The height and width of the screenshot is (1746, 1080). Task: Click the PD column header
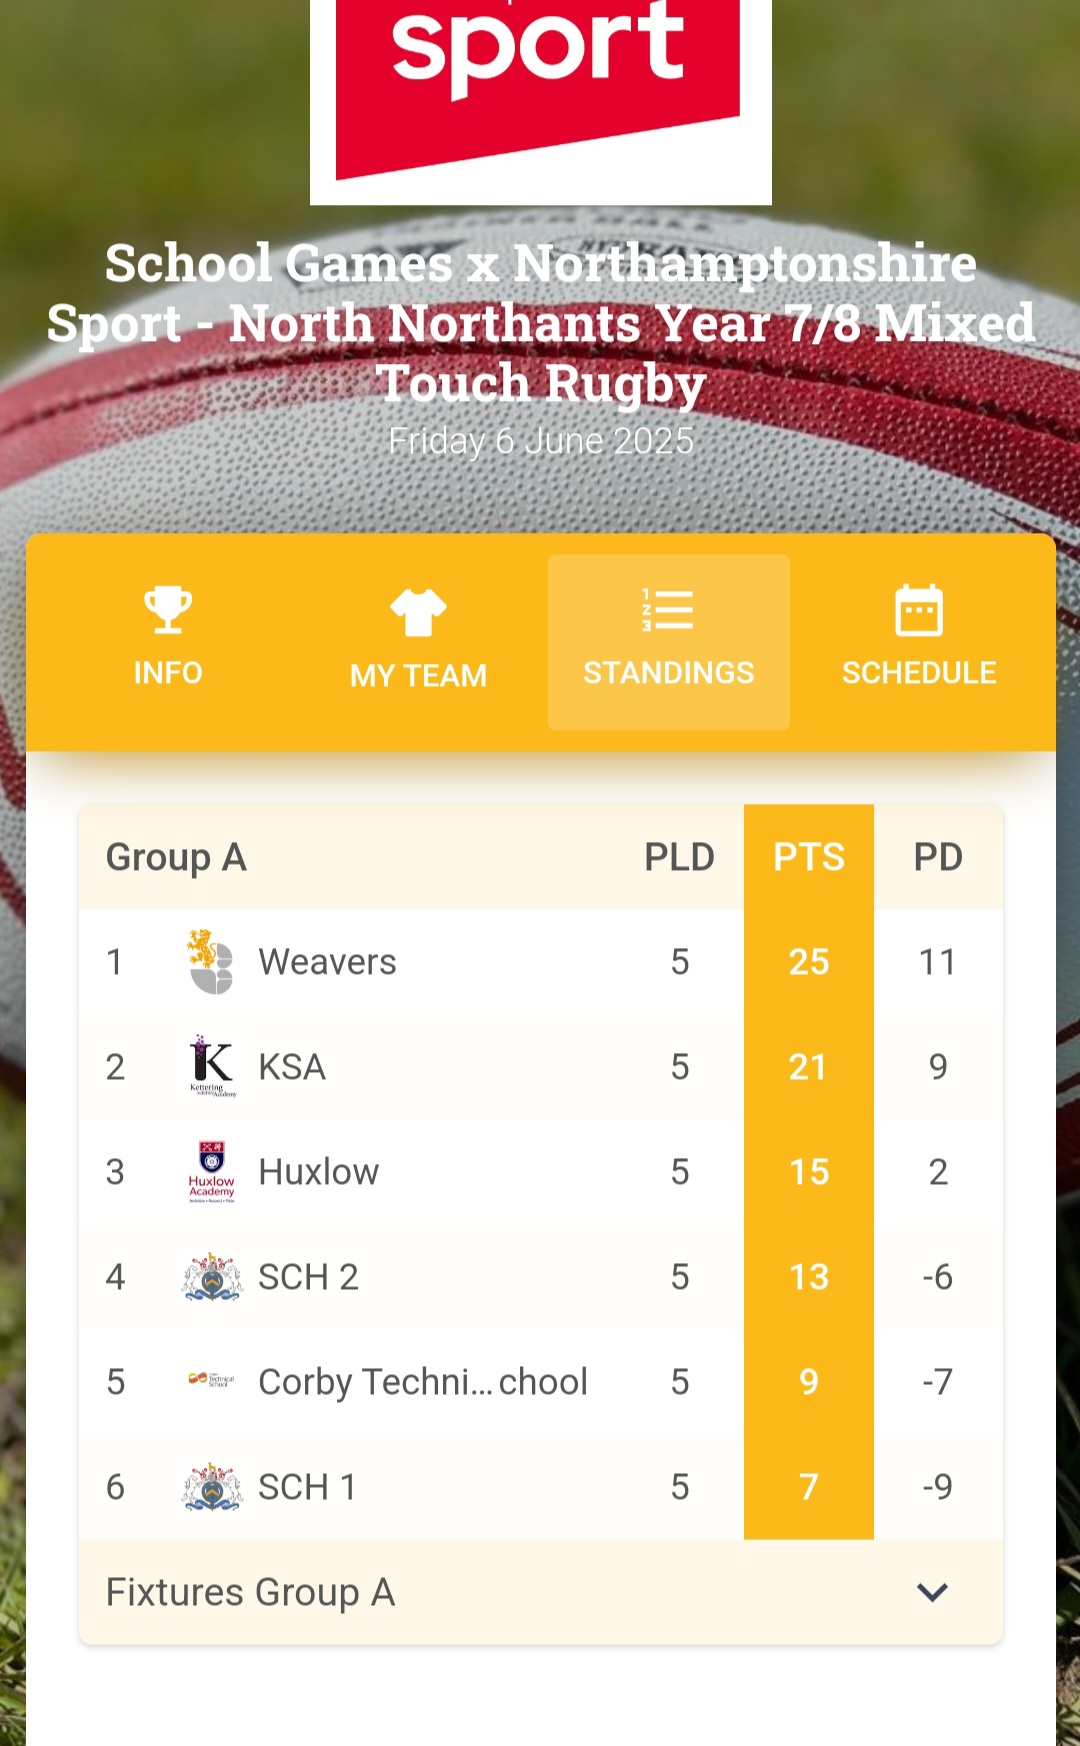point(938,857)
